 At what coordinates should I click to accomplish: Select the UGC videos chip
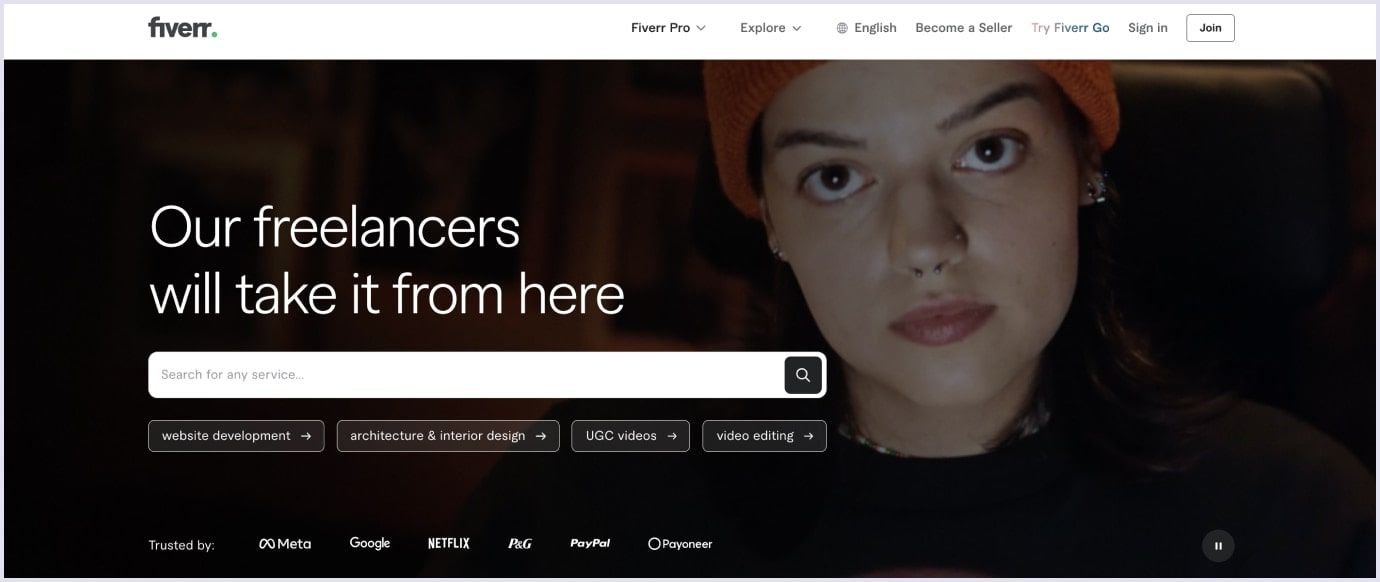tap(631, 436)
